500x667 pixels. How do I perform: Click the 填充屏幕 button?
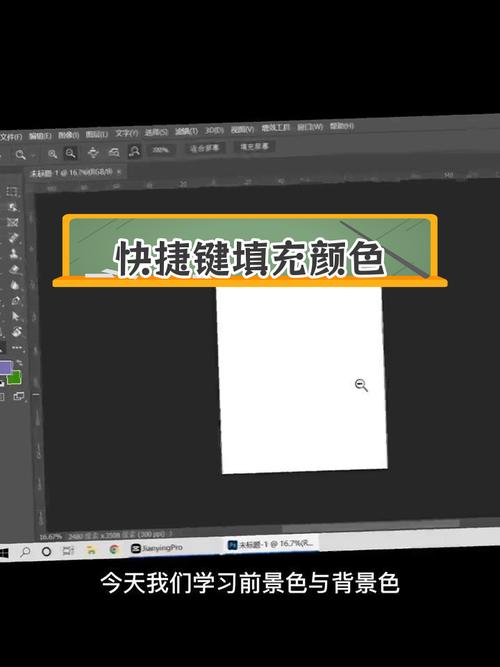tap(254, 146)
